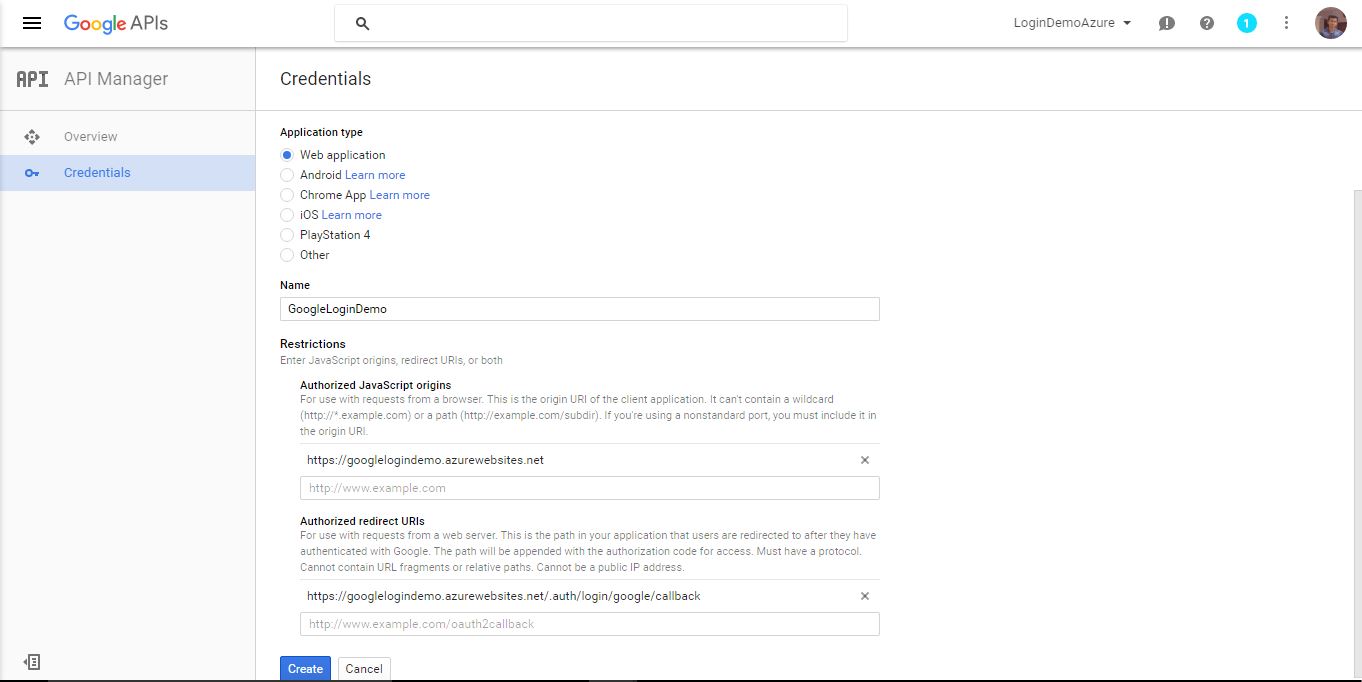Select the Web application radio button
This screenshot has height=682, width=1362.
[287, 155]
